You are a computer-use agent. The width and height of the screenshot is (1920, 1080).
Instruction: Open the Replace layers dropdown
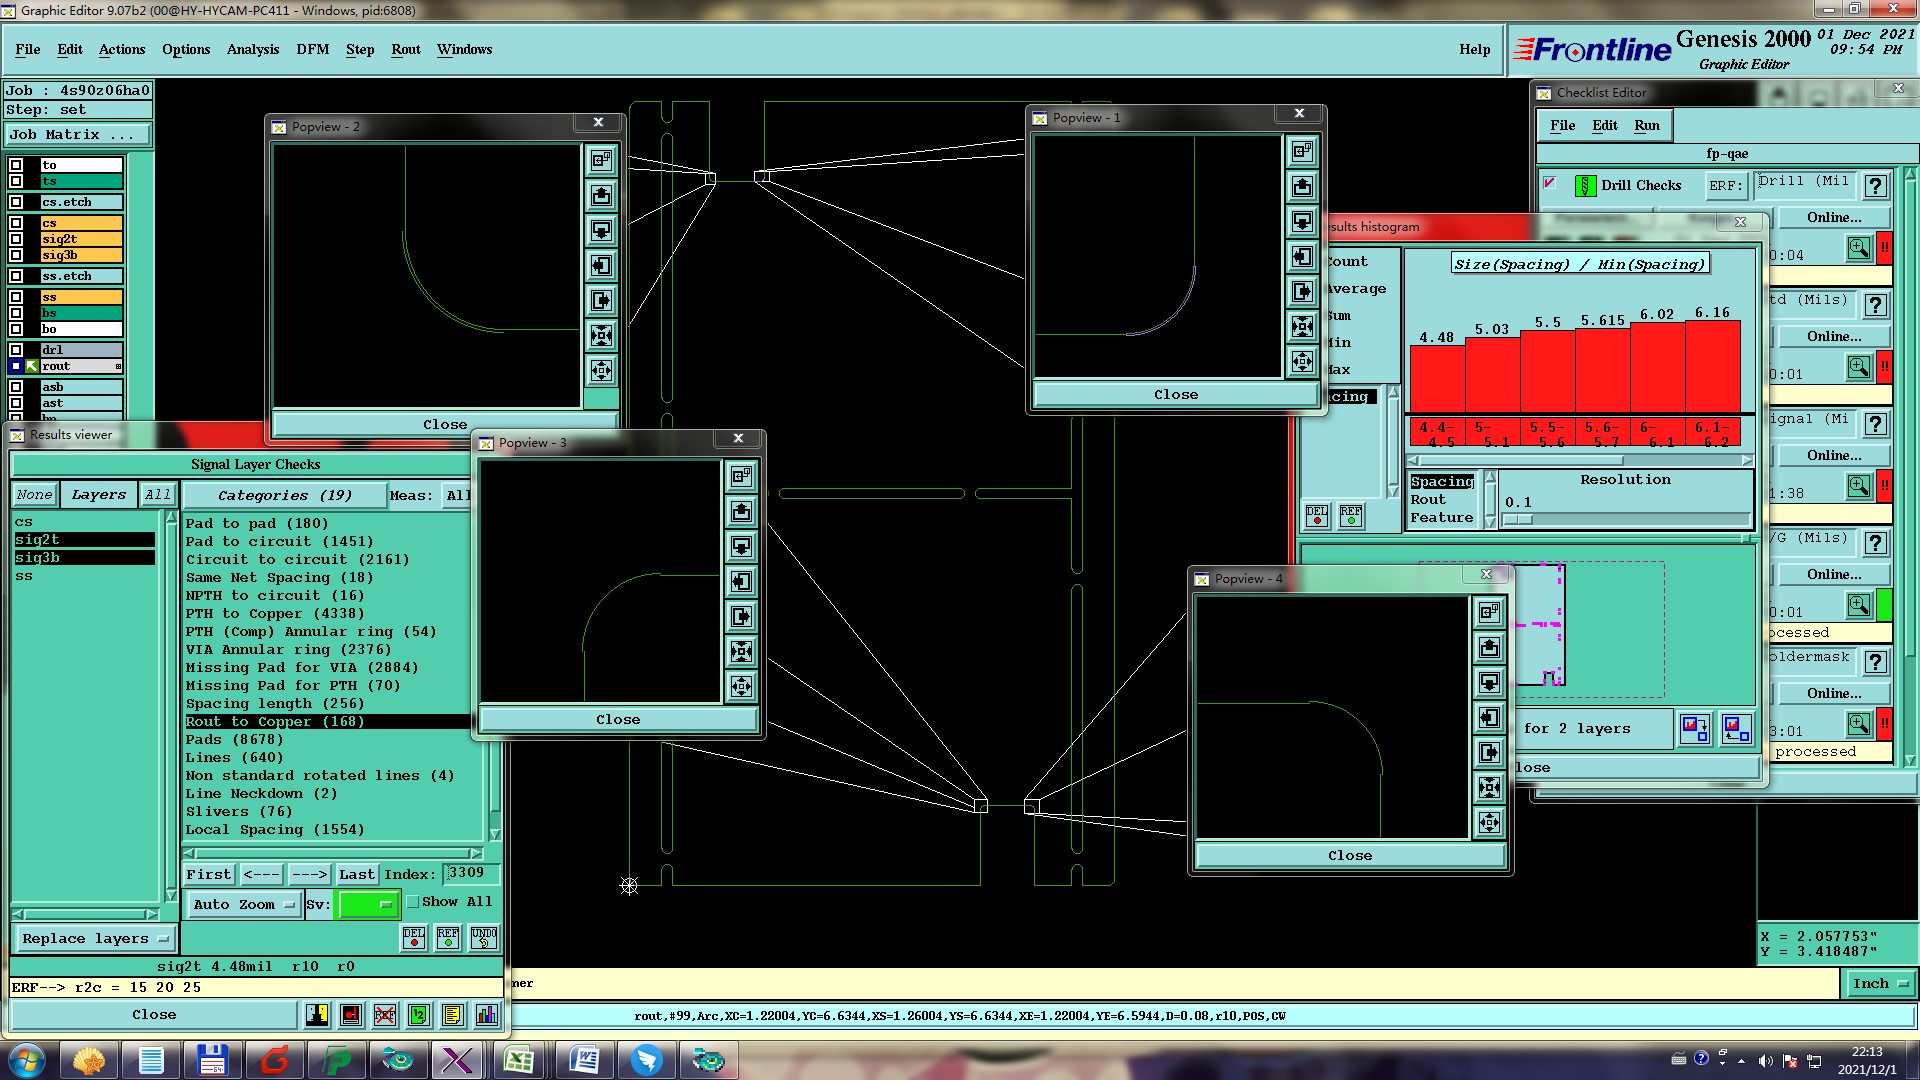(x=94, y=938)
